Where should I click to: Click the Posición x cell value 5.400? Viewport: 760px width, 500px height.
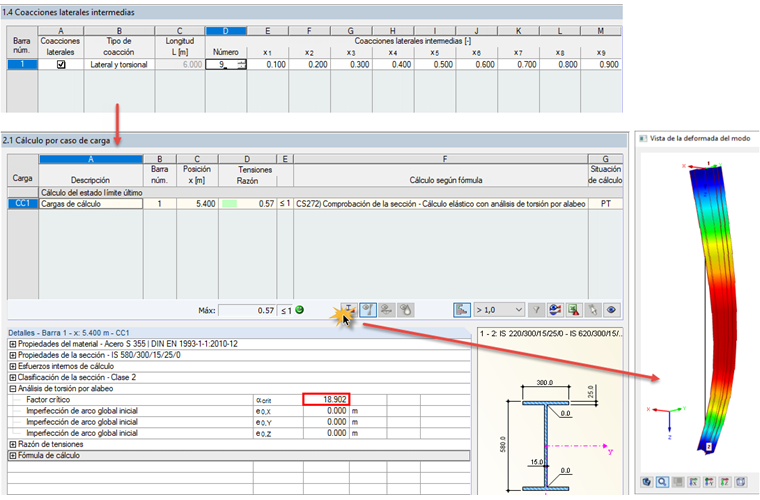tap(197, 204)
